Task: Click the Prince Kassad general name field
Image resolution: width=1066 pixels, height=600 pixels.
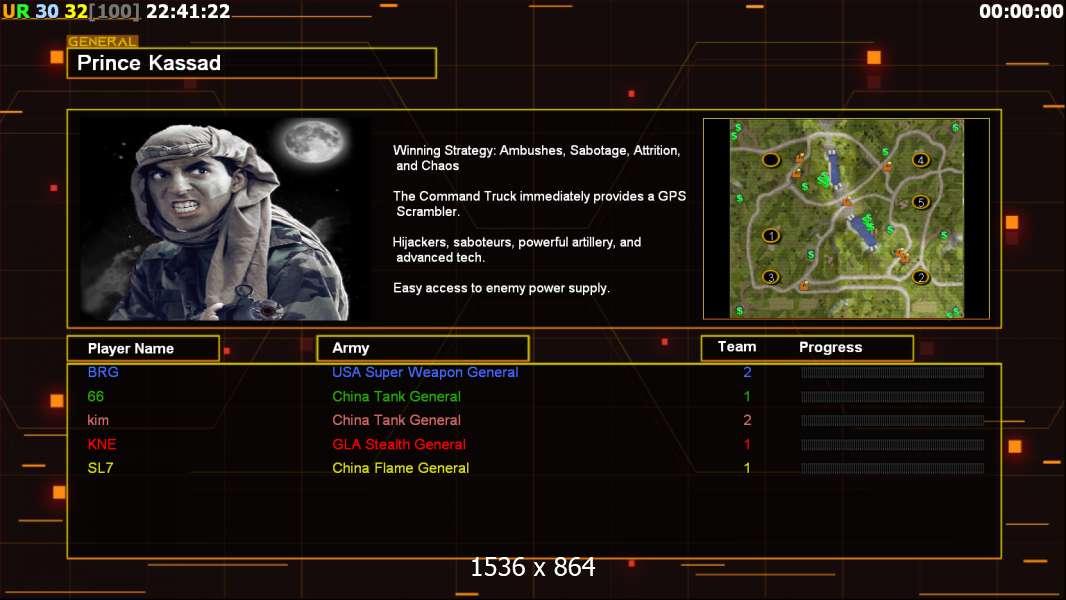Action: pos(252,63)
